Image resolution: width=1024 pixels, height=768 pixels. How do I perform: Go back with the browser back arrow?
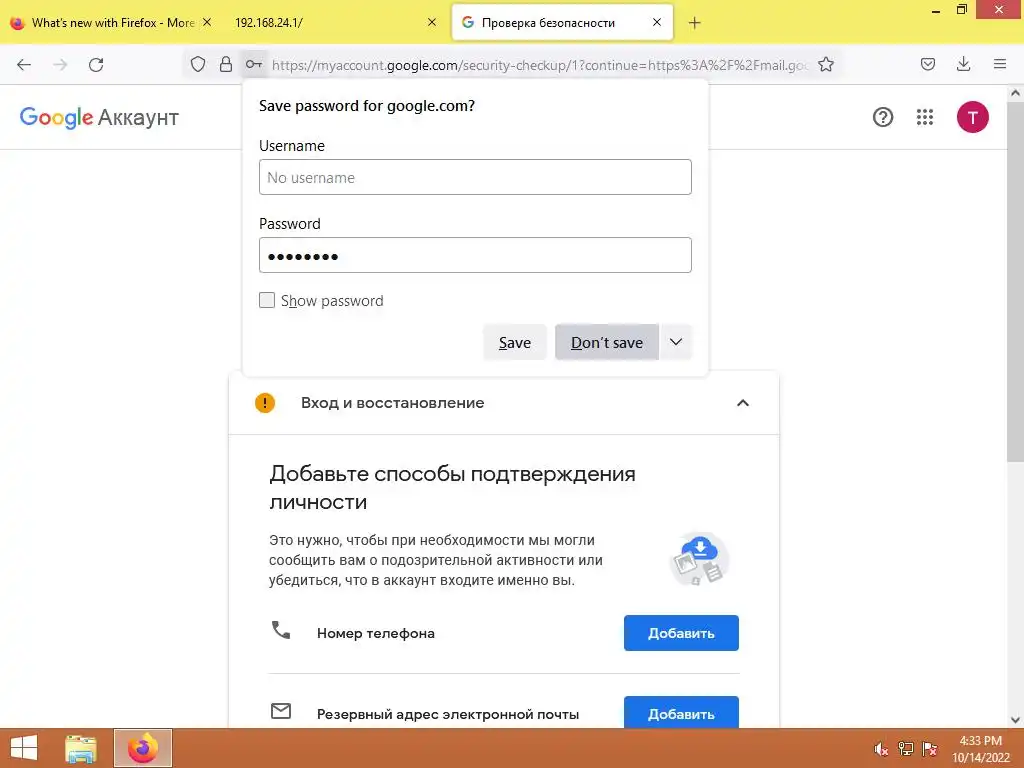click(24, 64)
